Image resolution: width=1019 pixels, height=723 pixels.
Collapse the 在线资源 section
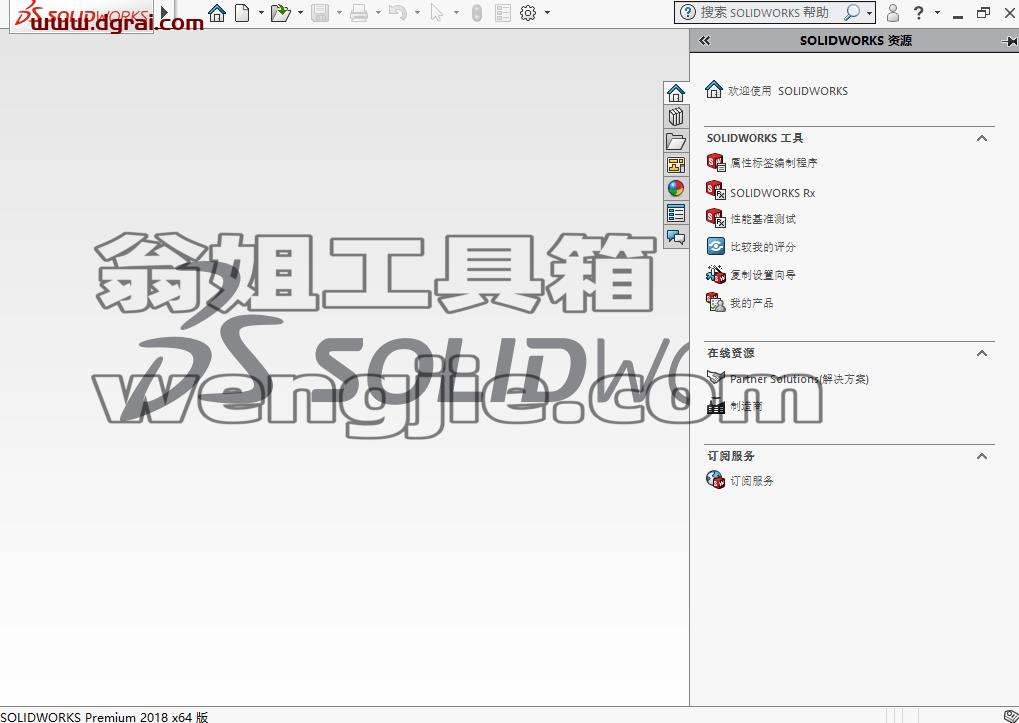[x=982, y=353]
